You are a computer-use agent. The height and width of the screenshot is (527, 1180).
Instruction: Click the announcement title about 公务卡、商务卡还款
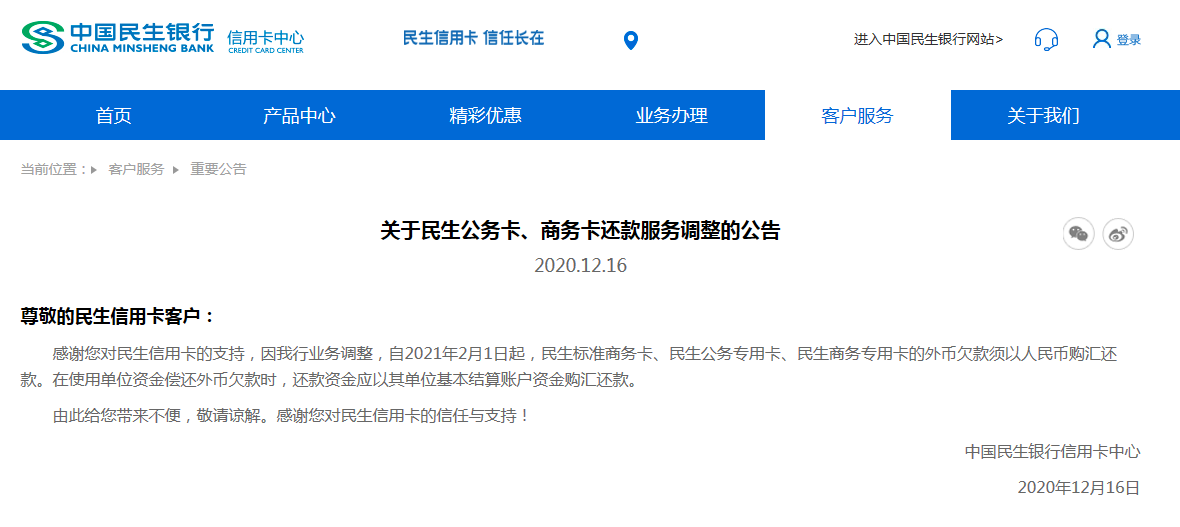pyautogui.click(x=580, y=230)
